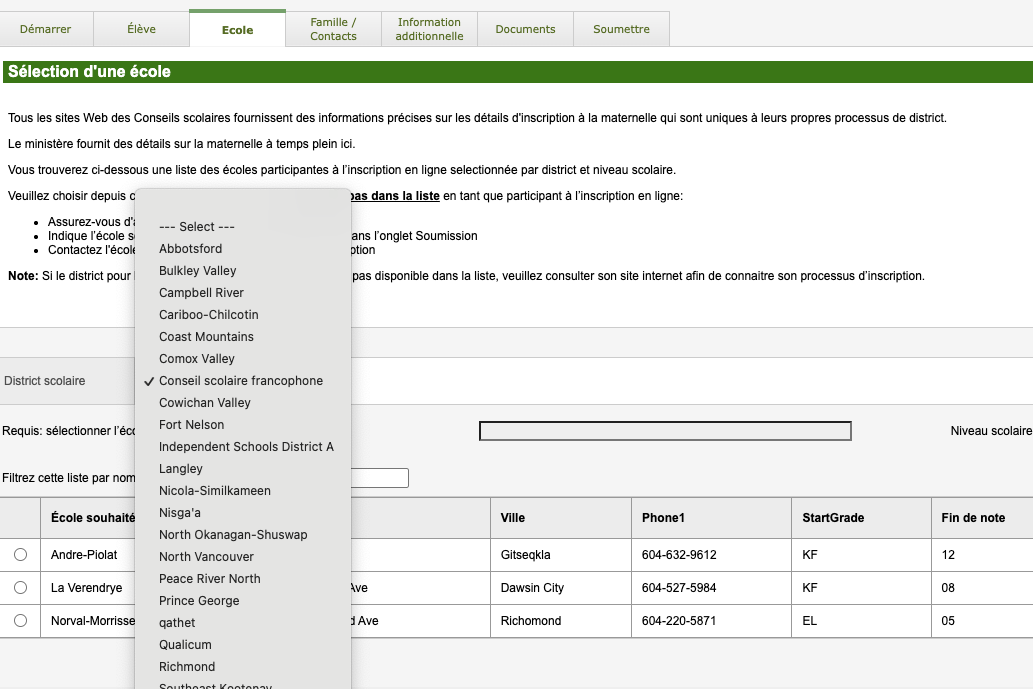The width and height of the screenshot is (1033, 689).
Task: Choose Prince George school district
Action: (x=199, y=601)
